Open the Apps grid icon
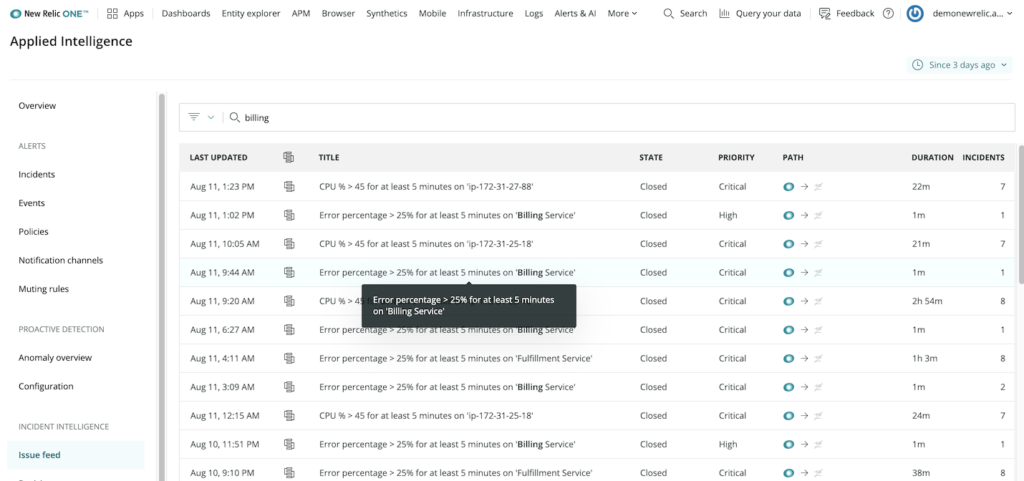Image resolution: width=1024 pixels, height=481 pixels. pyautogui.click(x=112, y=13)
